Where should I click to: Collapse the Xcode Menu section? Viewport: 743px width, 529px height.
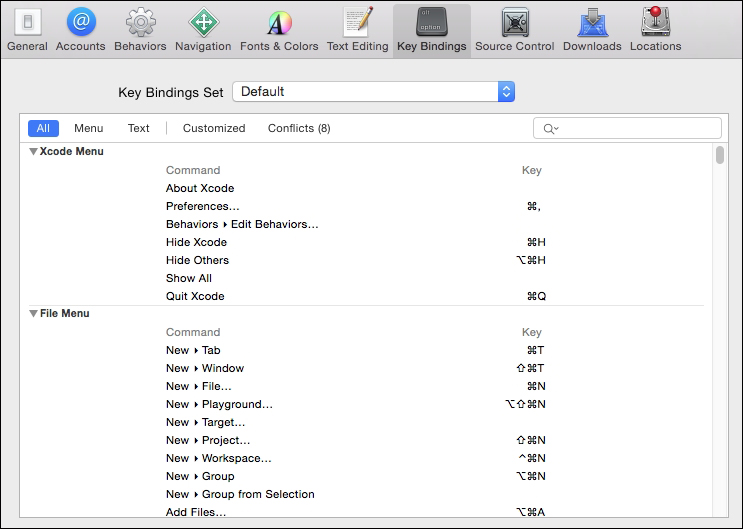tap(33, 152)
